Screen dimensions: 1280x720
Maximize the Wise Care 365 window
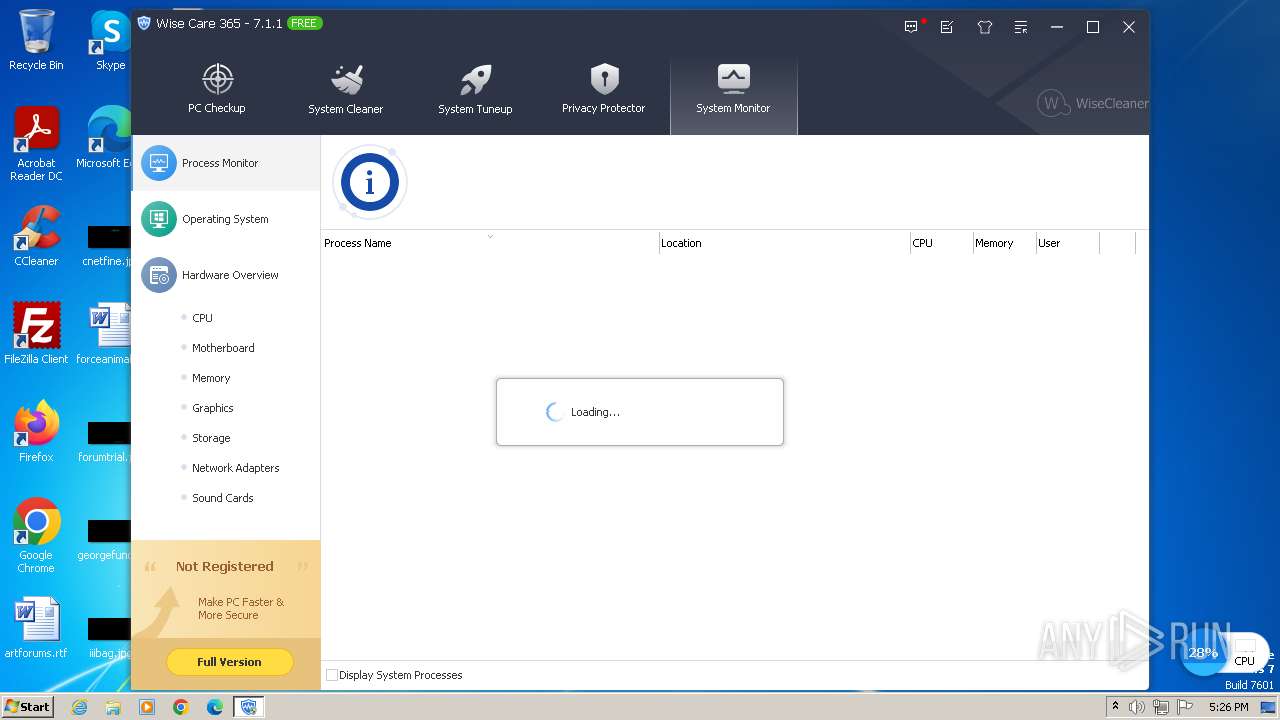[x=1093, y=27]
